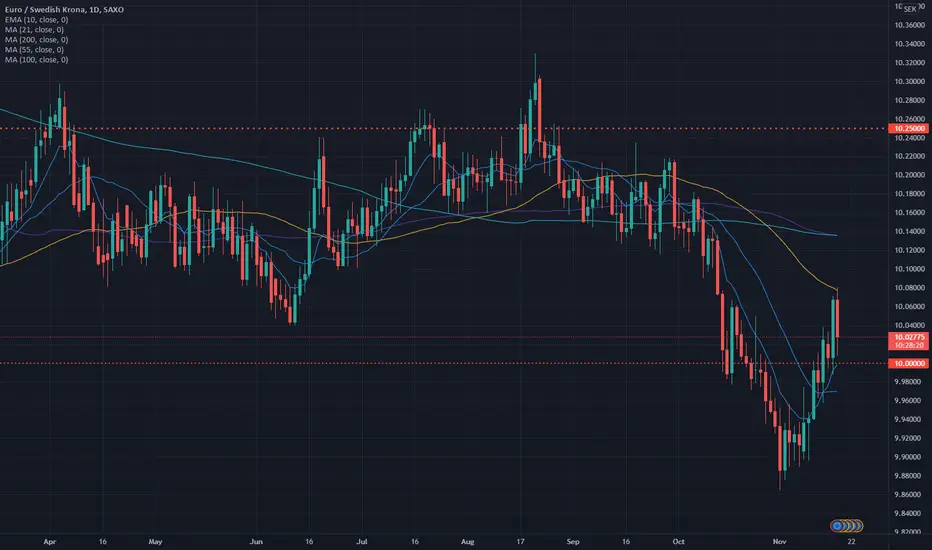Image resolution: width=932 pixels, height=550 pixels.
Task: Click the 9.94000 value on the price axis
Action: click(x=909, y=419)
